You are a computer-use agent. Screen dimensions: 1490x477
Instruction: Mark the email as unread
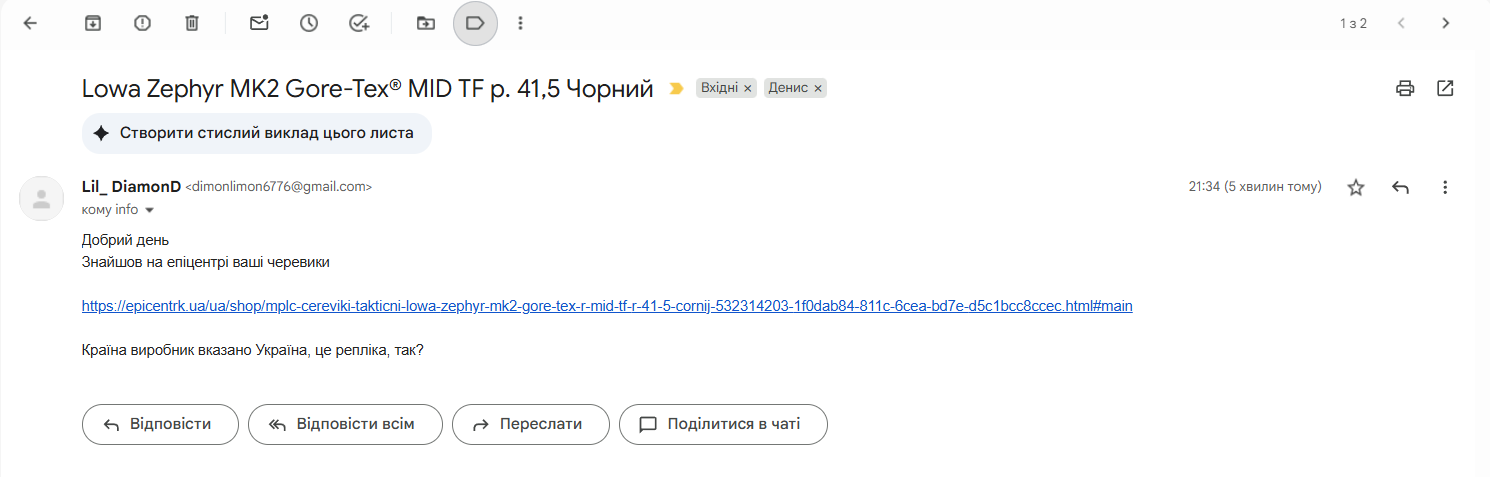pyautogui.click(x=259, y=23)
